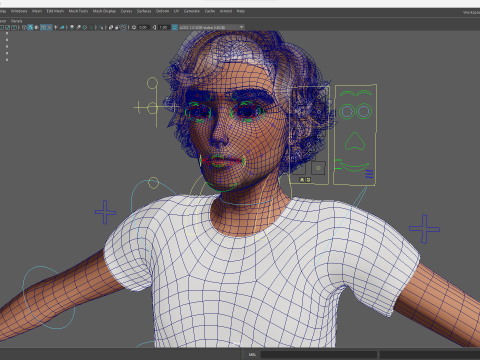Click the exposure reset icon
480x360 pixels.
[x=134, y=27]
